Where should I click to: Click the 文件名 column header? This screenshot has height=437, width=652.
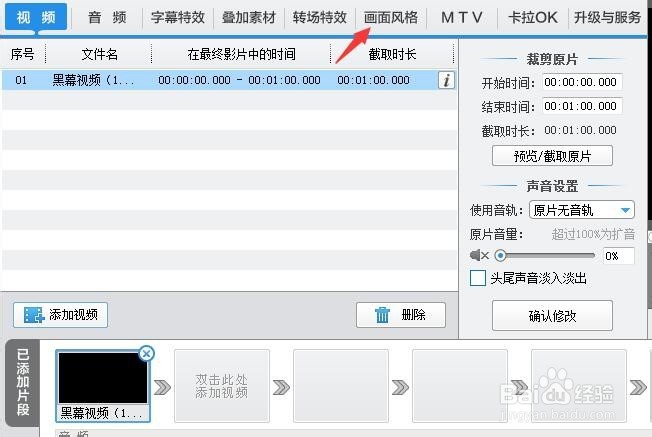[99, 54]
